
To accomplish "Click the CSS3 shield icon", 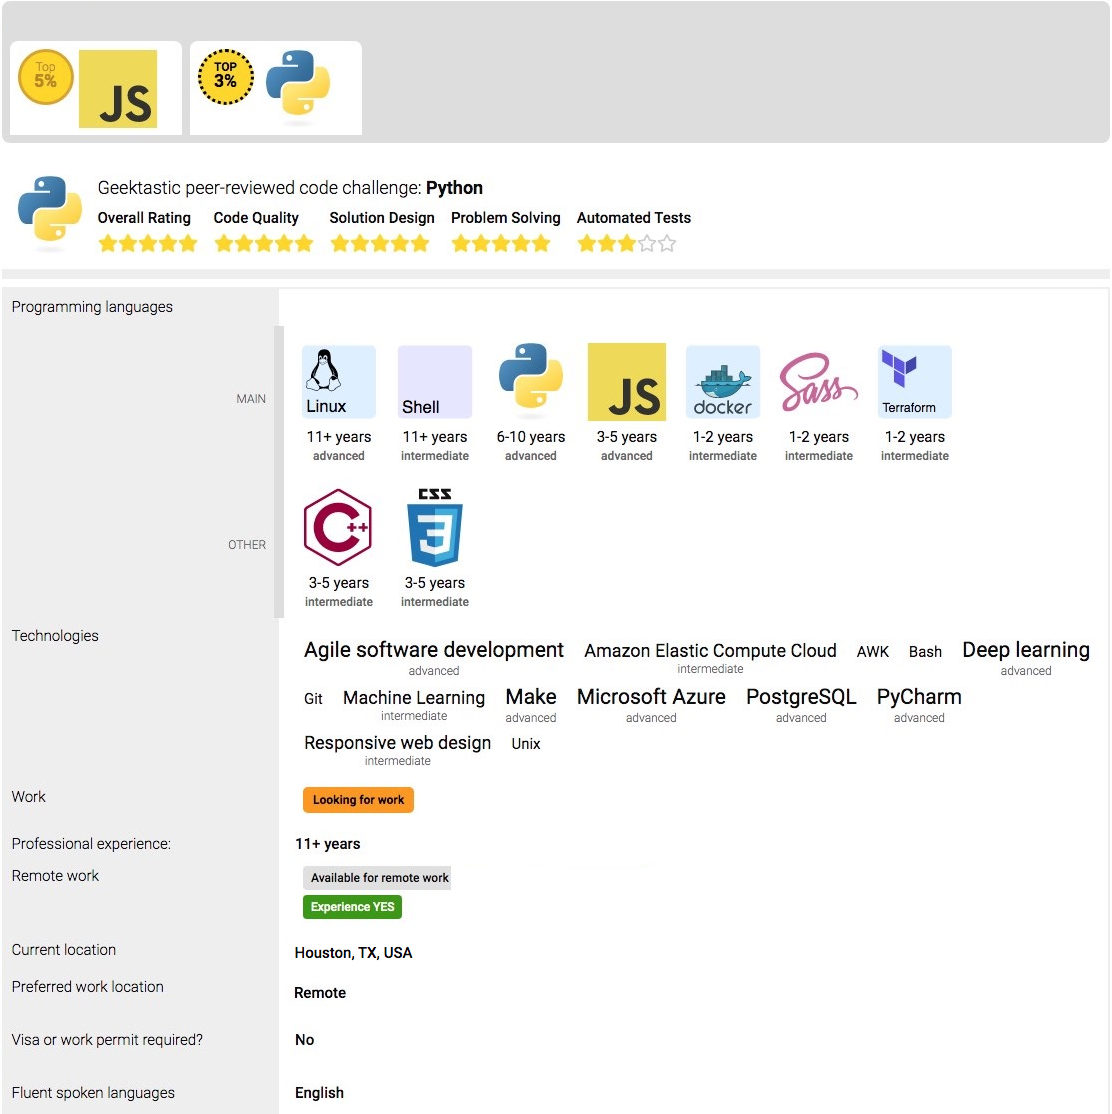I will (435, 528).
